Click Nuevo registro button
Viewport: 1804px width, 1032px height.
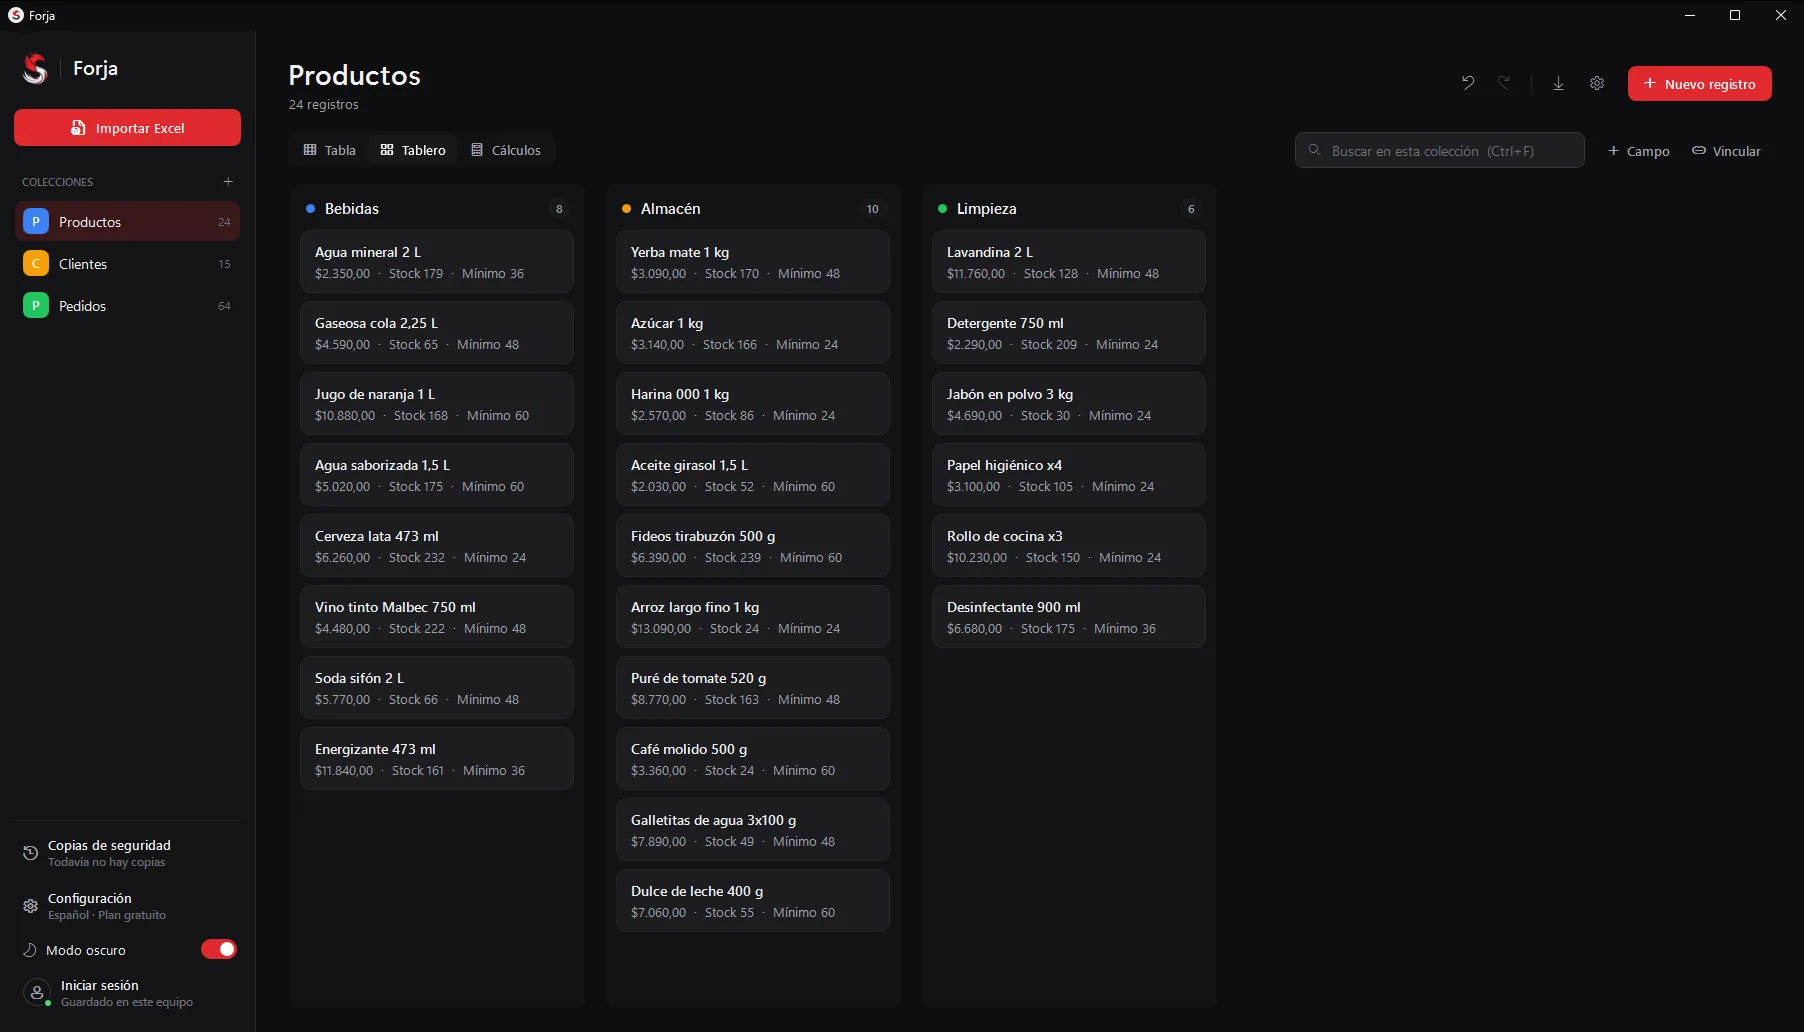[1699, 84]
